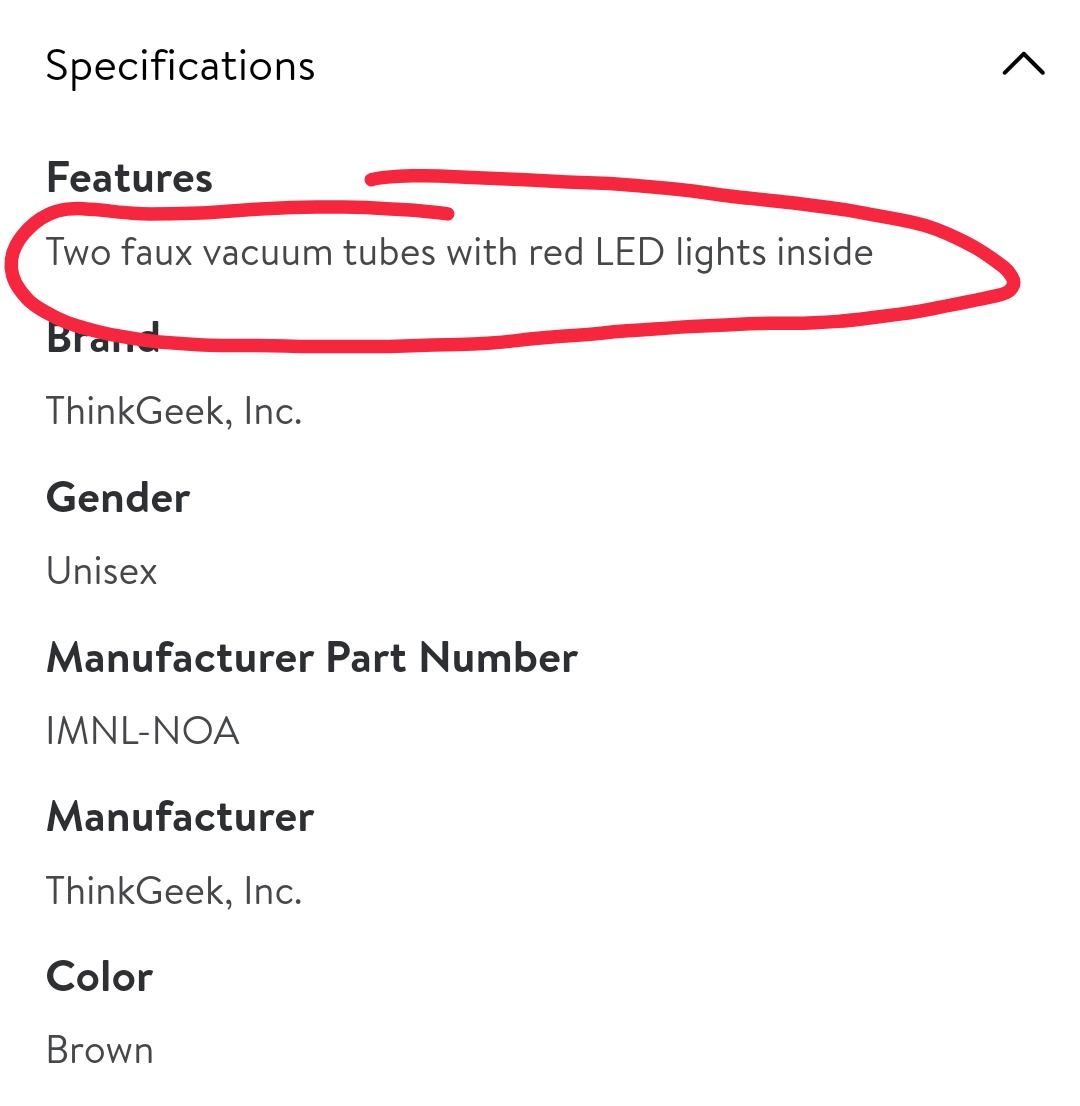This screenshot has height=1106, width=1080.
Task: Click the word Number in part heading
Action: tap(498, 657)
